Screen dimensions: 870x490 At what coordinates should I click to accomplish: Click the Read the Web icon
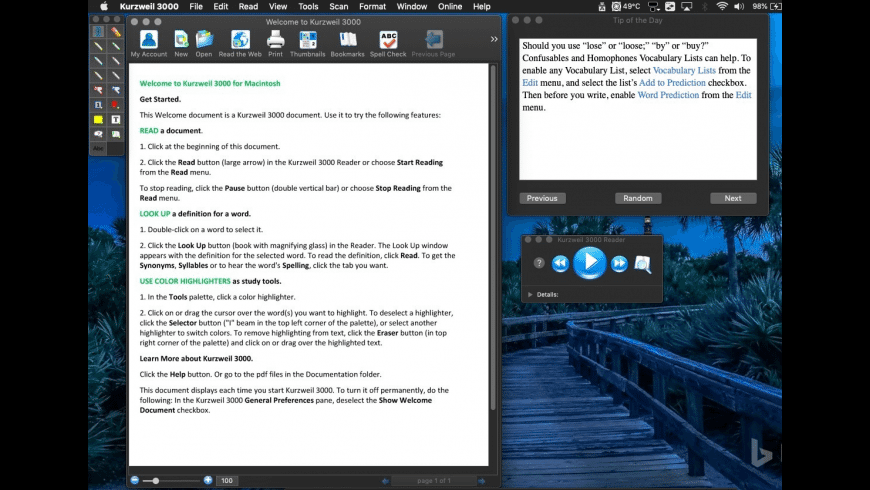coord(240,40)
